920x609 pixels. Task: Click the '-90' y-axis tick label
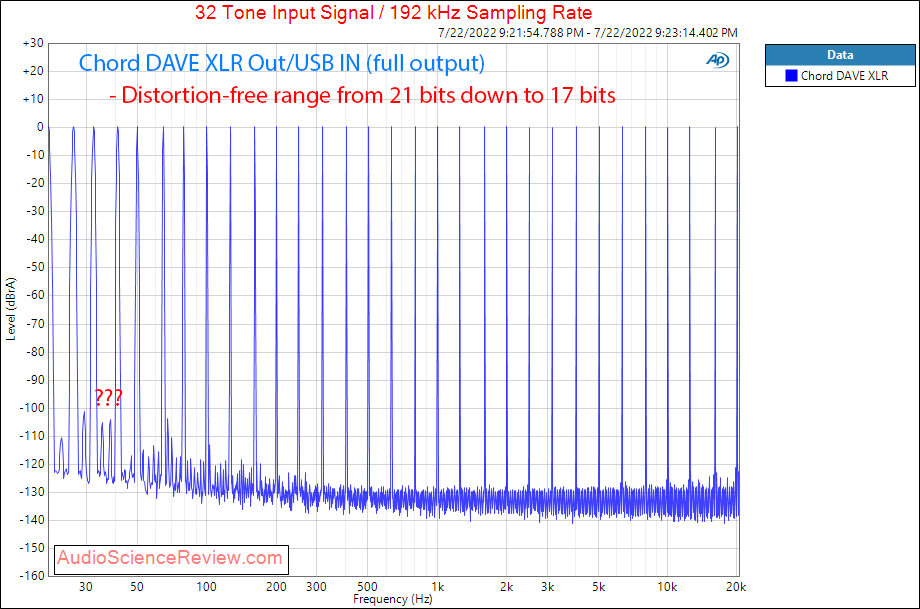click(x=35, y=380)
